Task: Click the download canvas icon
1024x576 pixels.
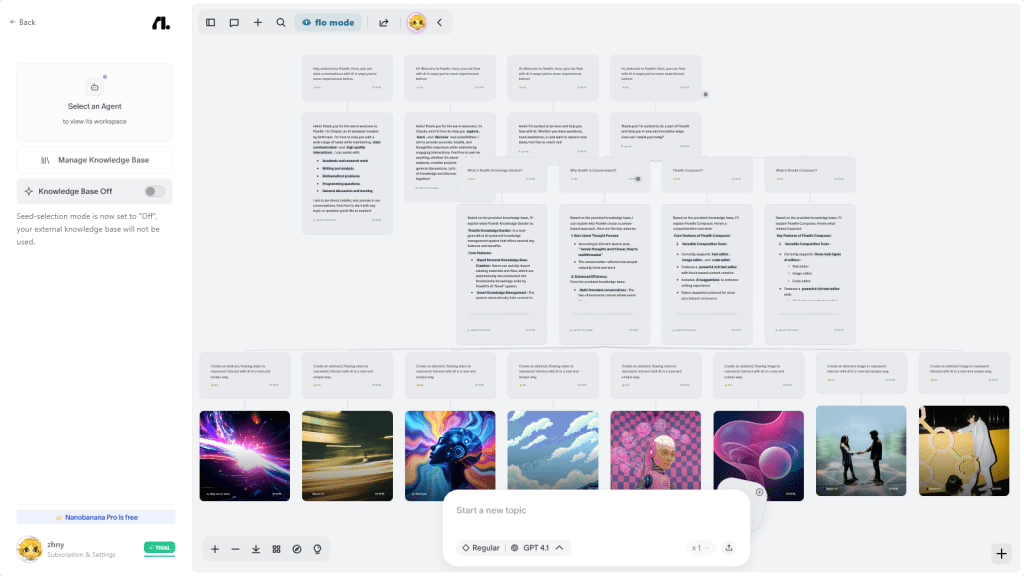Action: tap(256, 549)
